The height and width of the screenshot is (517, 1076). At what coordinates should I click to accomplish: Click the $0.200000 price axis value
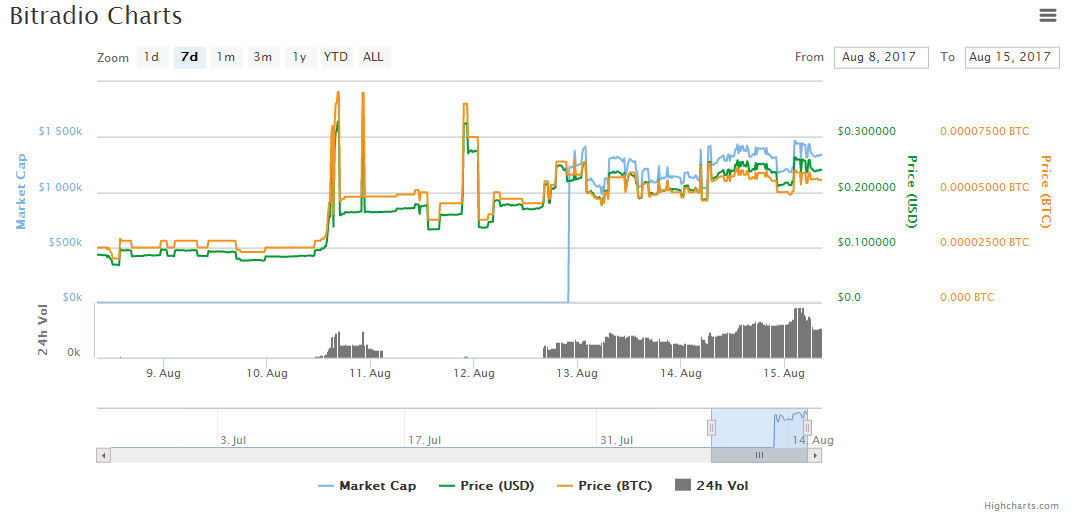(867, 187)
